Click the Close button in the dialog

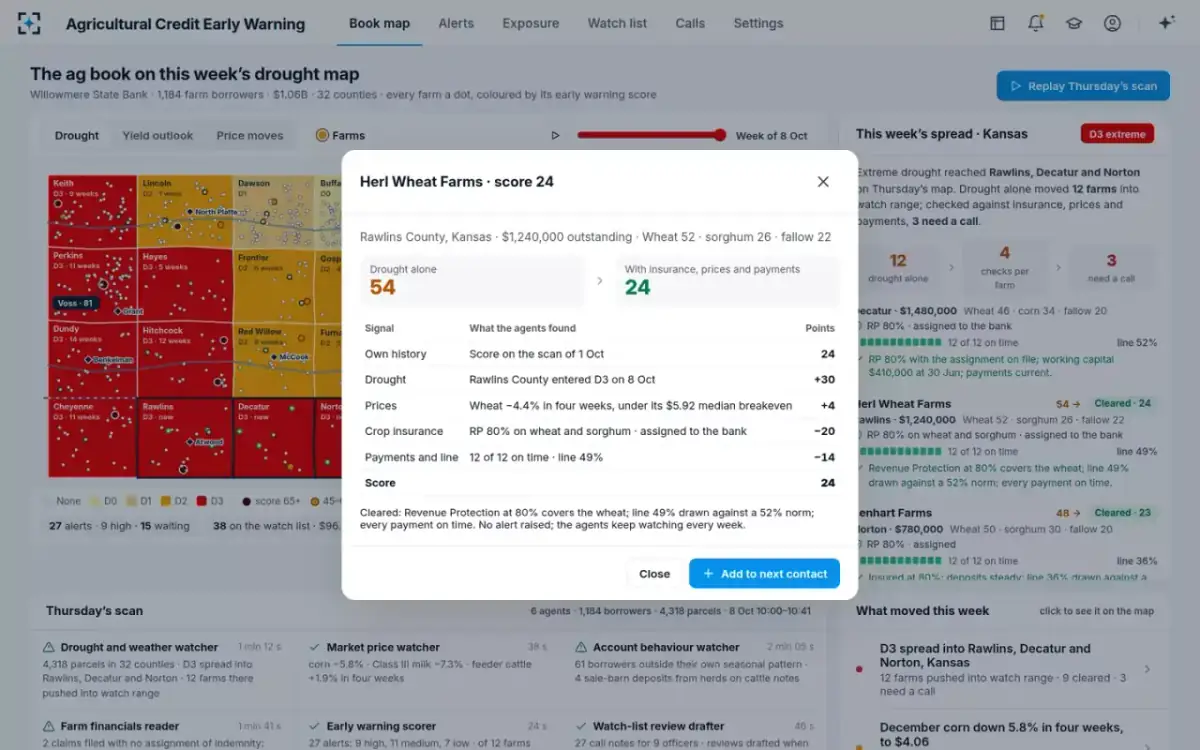[655, 574]
